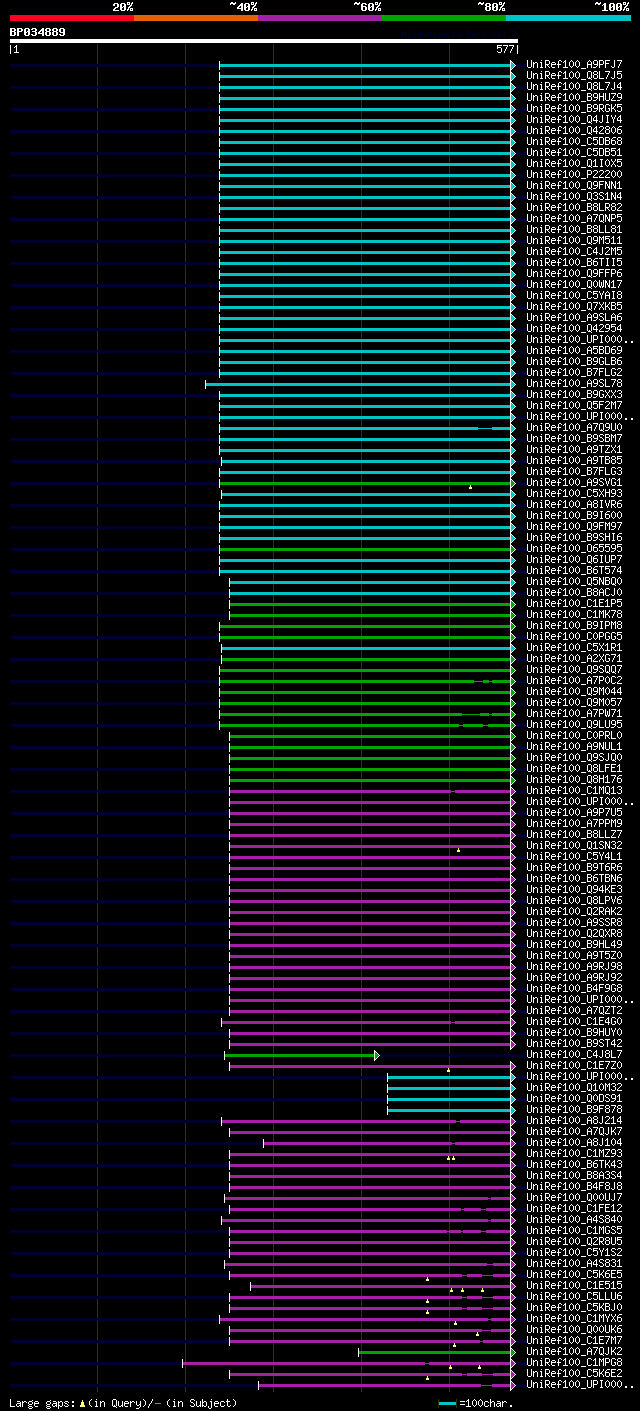Screen dimensions: 640x1411
Task: Open the UniRef100_B9T6R6 entry
Action: point(574,867)
